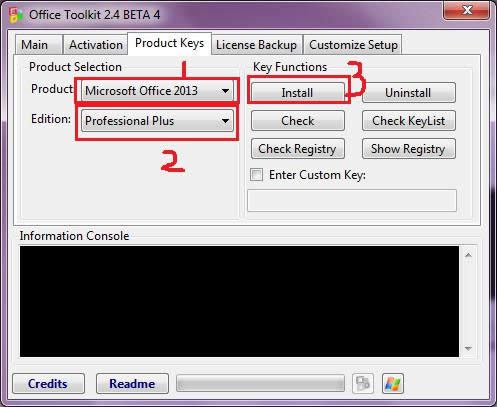Screen dimensions: 497x407
Task: Click the Product Selection group label
Action: (75, 67)
